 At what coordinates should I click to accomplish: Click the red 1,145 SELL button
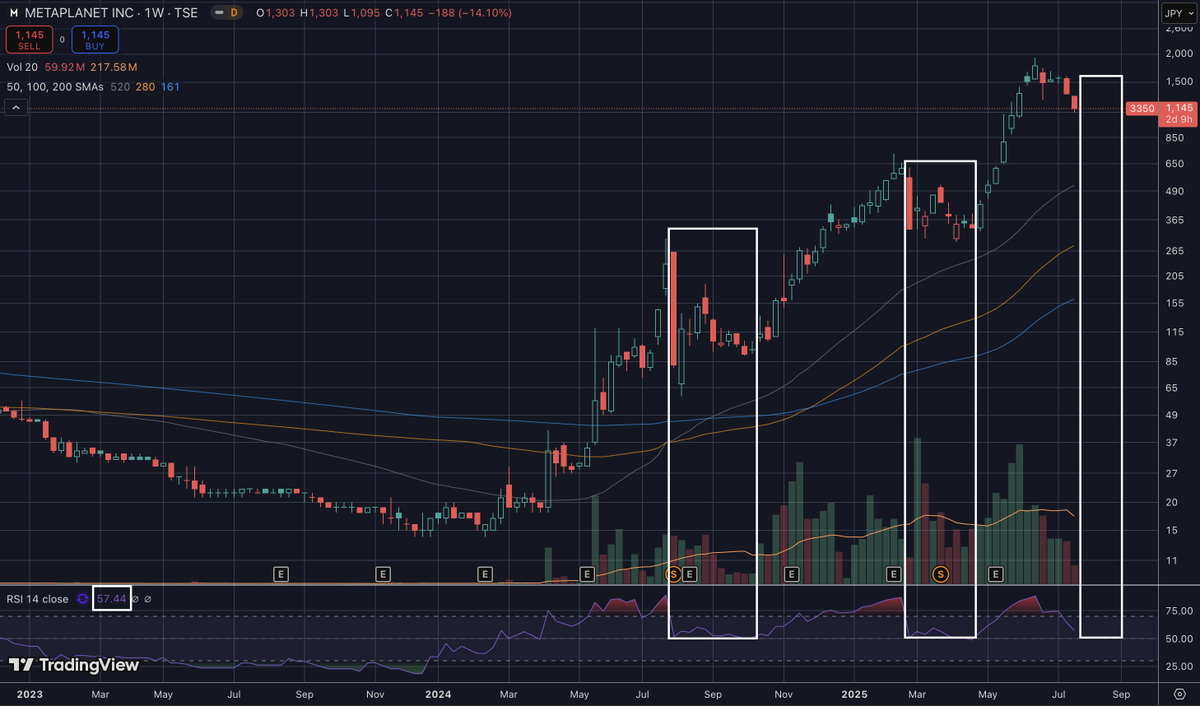(x=30, y=39)
